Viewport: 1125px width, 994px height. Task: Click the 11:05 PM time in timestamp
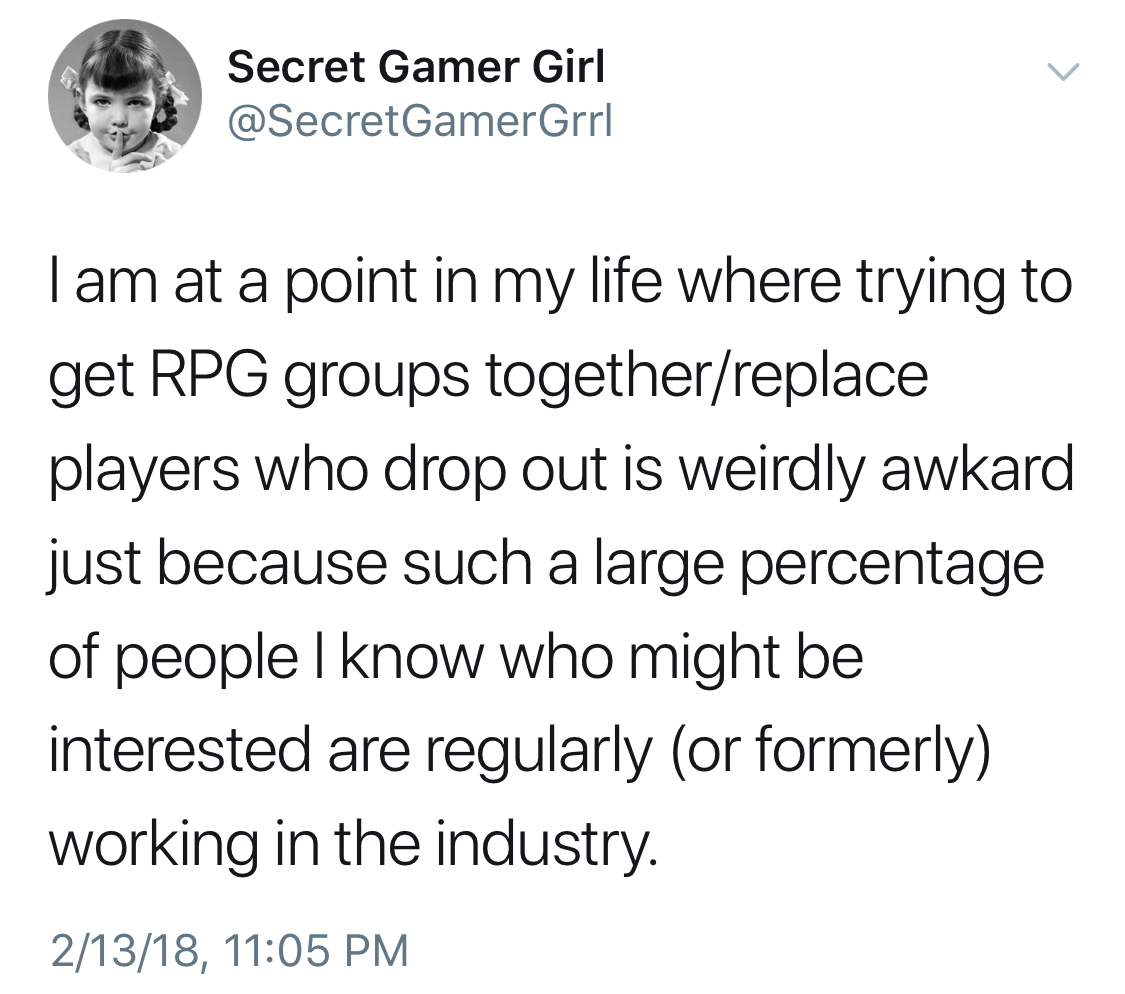pyautogui.click(x=316, y=950)
